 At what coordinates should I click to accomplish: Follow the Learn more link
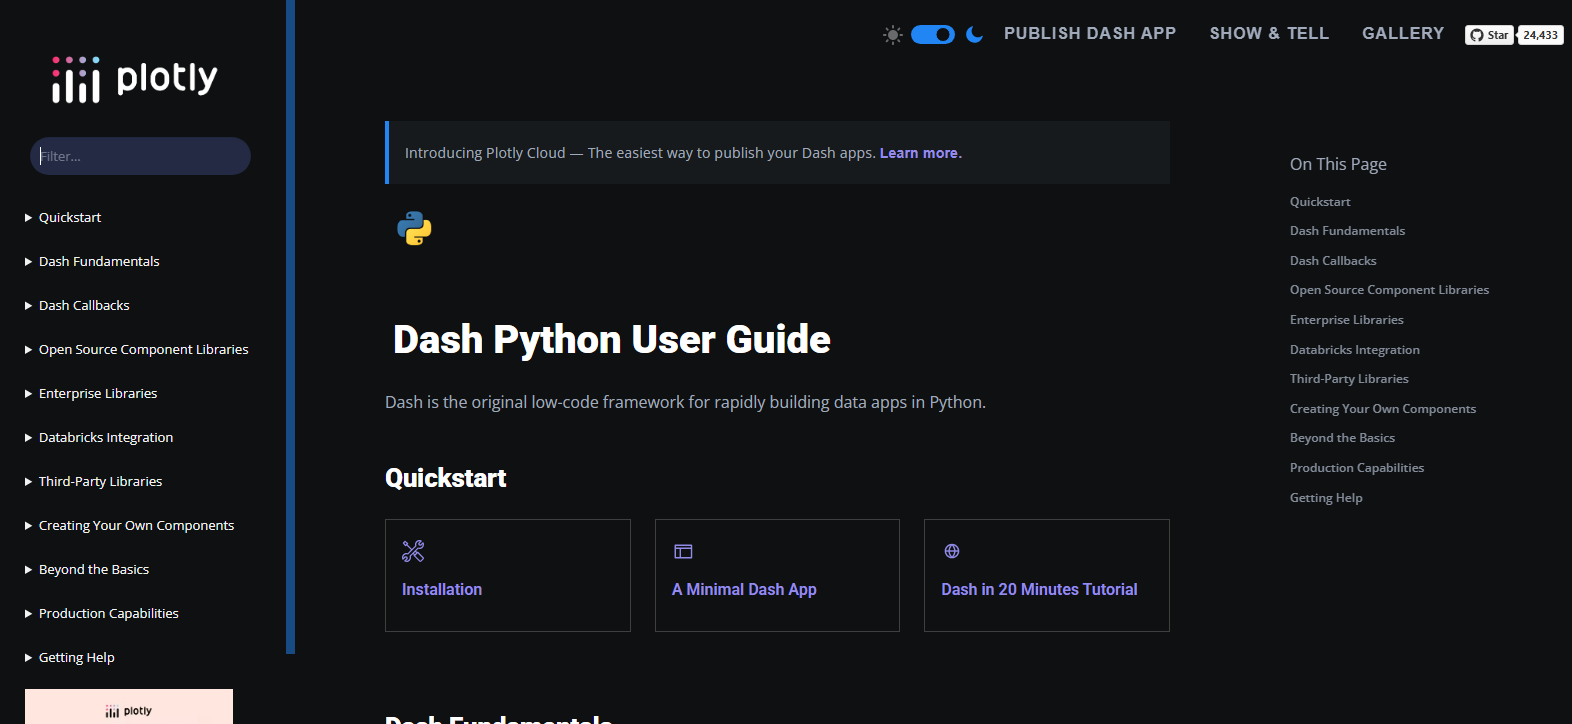coord(920,153)
